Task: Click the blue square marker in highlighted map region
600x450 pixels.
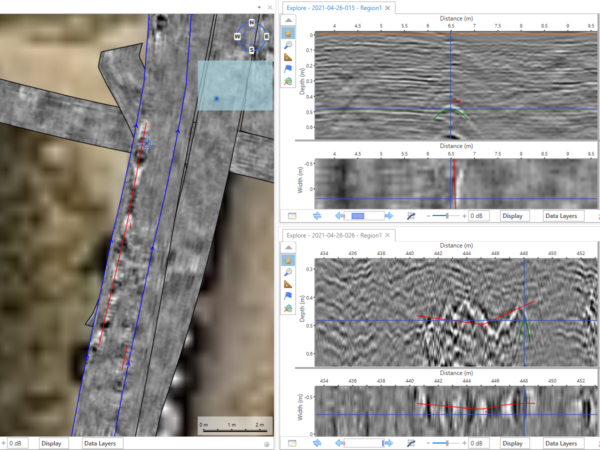Action: pos(217,99)
